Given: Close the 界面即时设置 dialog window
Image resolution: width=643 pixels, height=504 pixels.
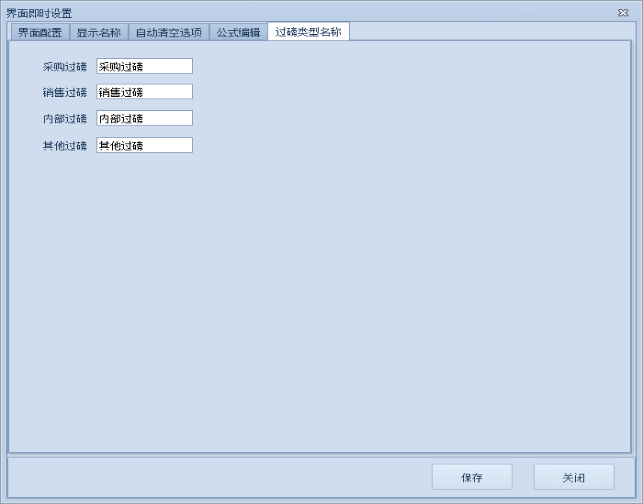Looking at the screenshot, I should (x=623, y=13).
